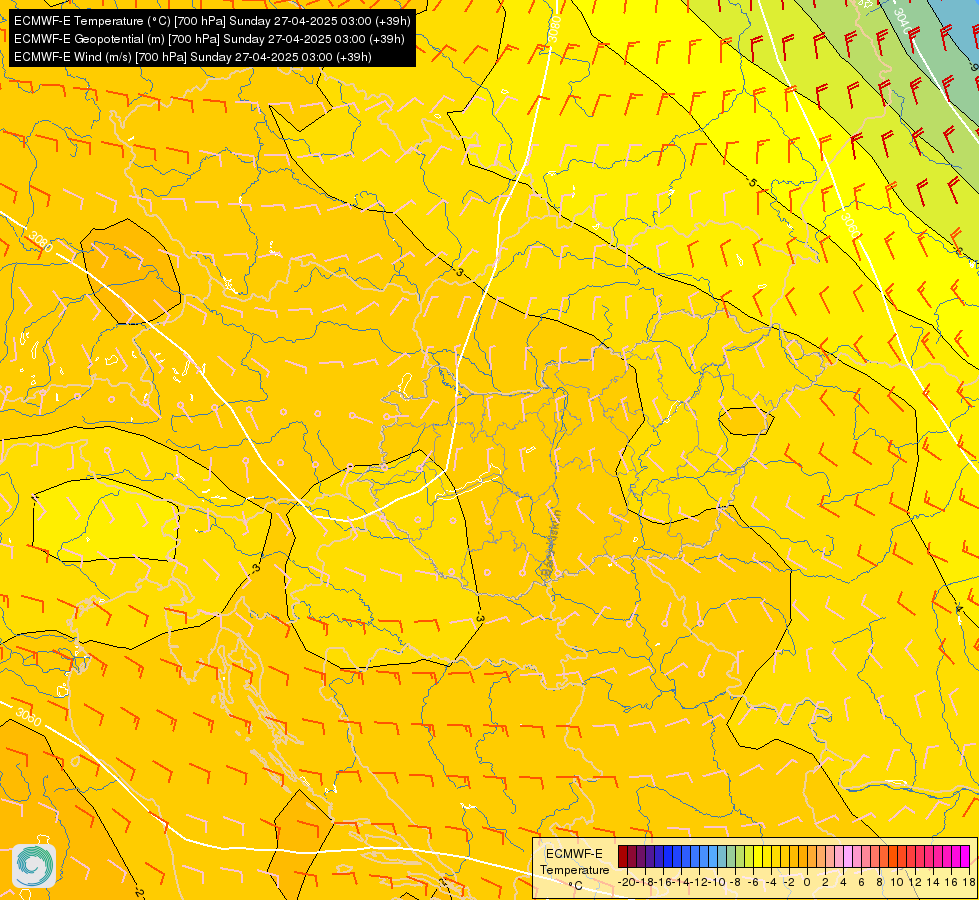Click the -2 label on the legend
The height and width of the screenshot is (900, 979).
pos(789,882)
